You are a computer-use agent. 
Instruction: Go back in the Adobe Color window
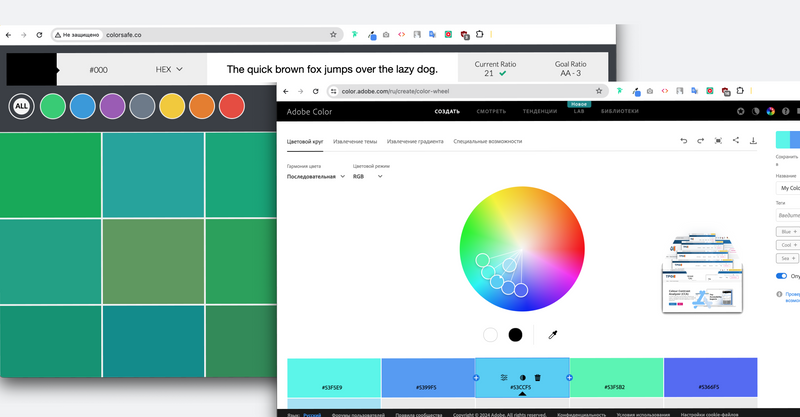click(286, 91)
